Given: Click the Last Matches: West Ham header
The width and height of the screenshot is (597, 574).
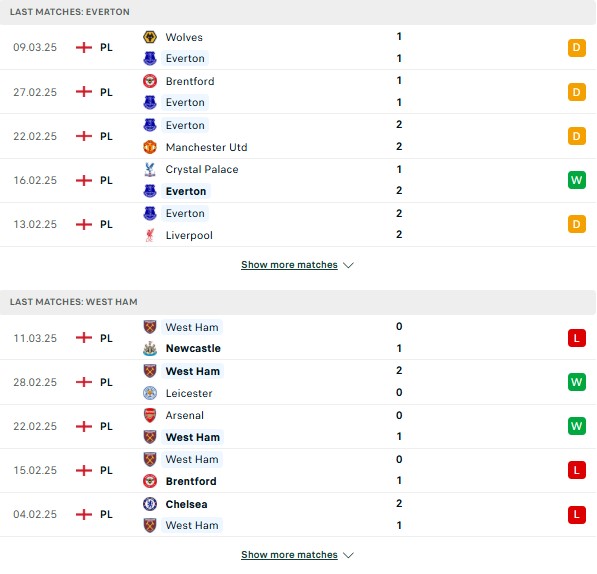Looking at the screenshot, I should pos(73,302).
